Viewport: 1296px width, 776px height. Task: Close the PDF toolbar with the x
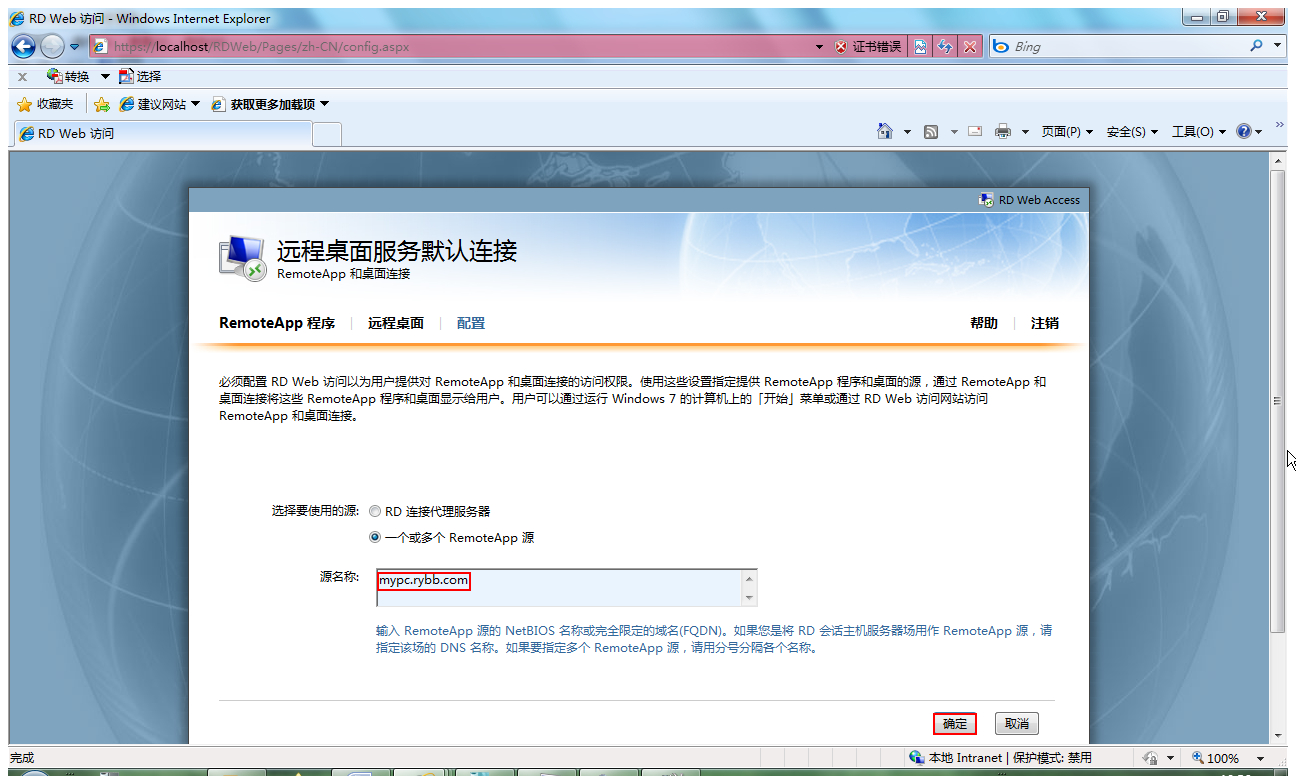(22, 77)
